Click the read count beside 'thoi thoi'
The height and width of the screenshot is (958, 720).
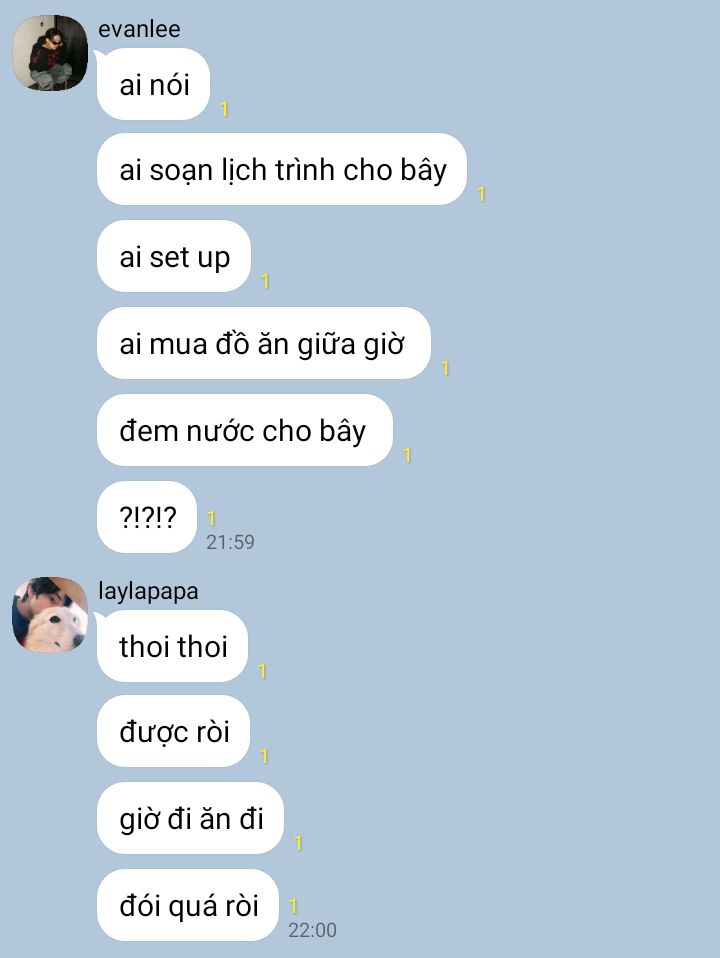[x=262, y=671]
